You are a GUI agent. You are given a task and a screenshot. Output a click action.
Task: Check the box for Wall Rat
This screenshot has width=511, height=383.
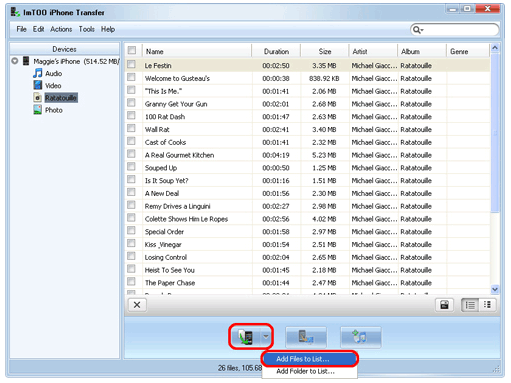[x=131, y=128]
